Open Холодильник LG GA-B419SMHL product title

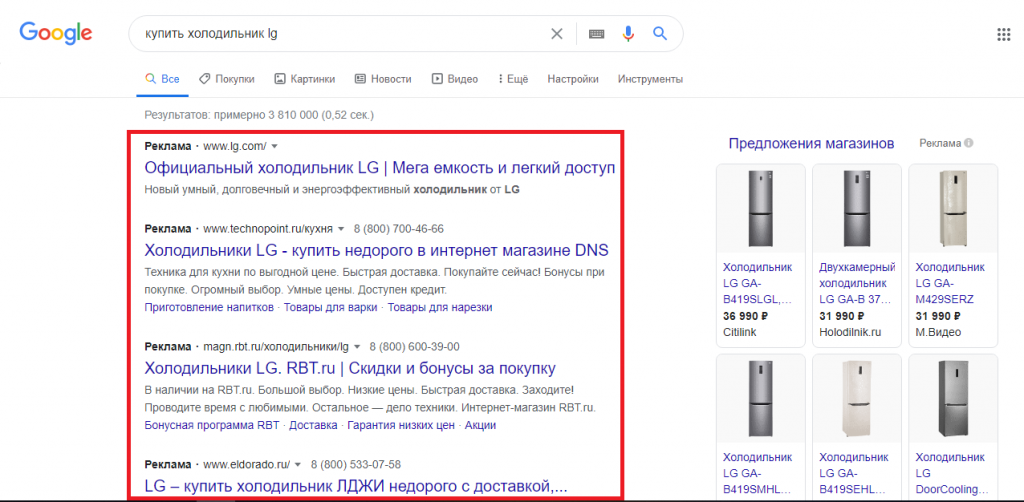[758, 473]
